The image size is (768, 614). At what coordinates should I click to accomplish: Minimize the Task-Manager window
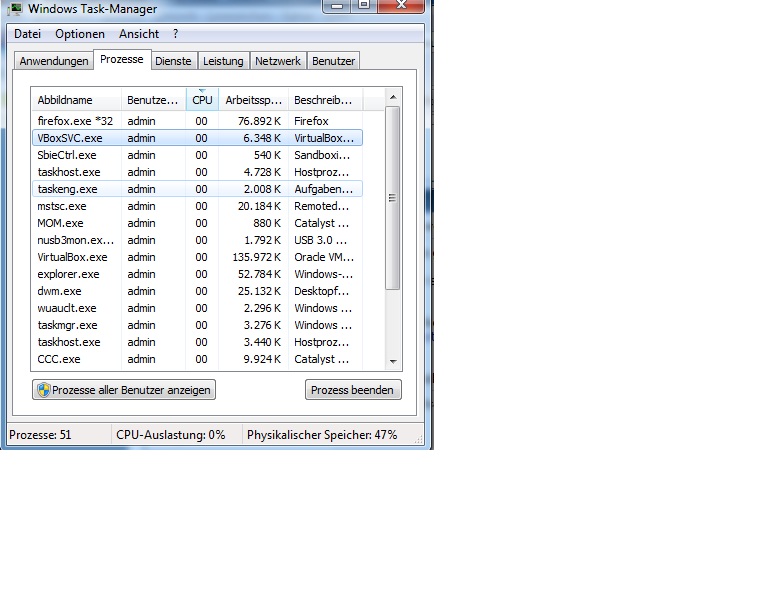coord(337,5)
